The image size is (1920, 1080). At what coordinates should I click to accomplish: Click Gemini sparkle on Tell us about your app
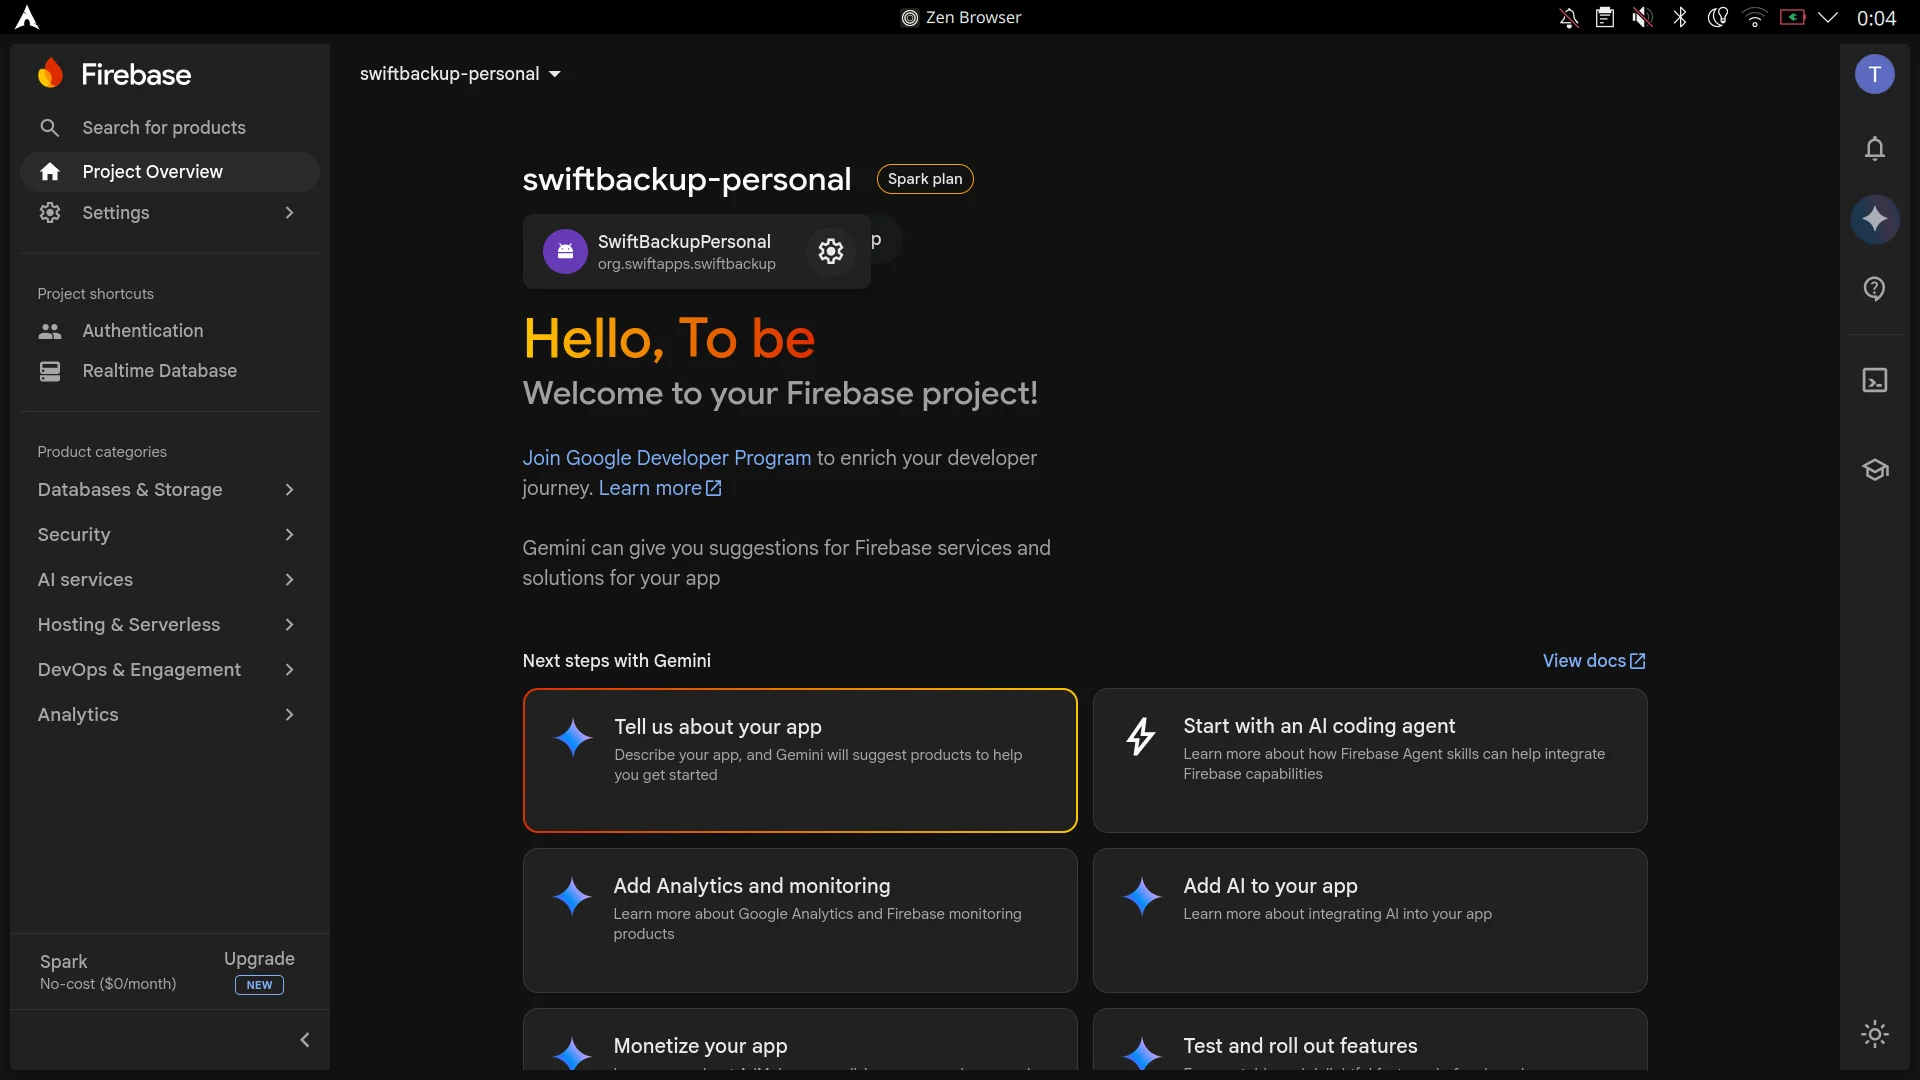coord(573,737)
